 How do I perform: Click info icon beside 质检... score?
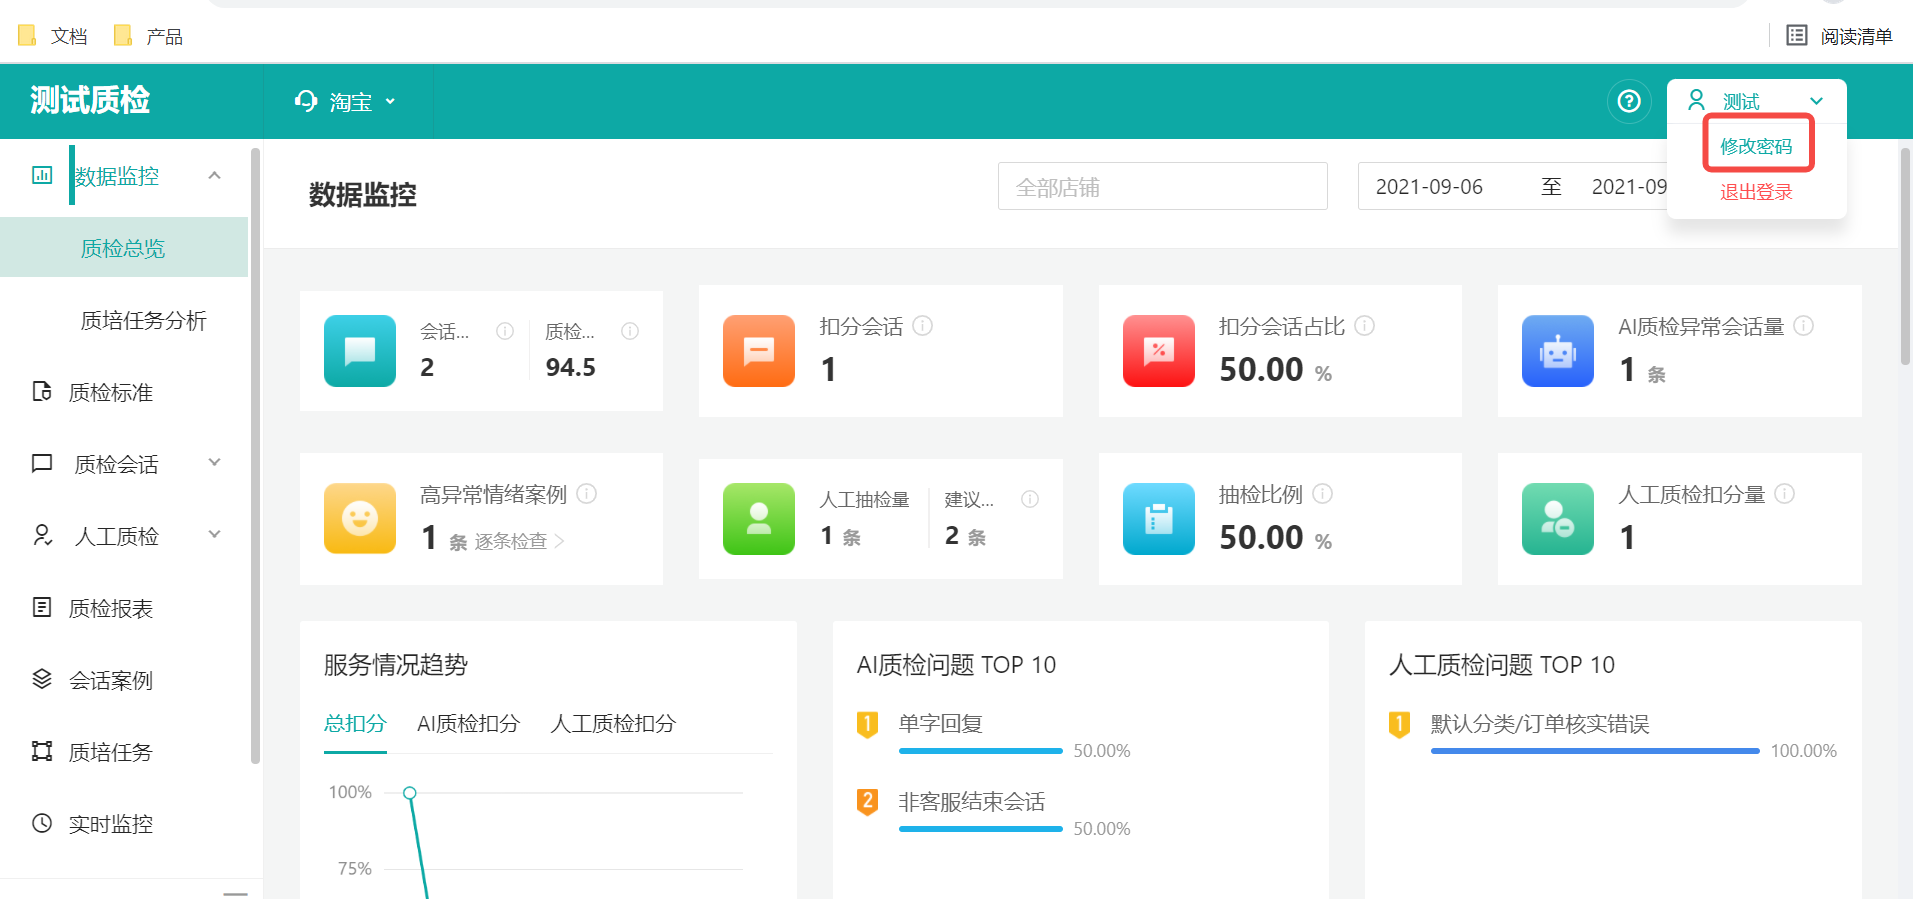pyautogui.click(x=630, y=331)
